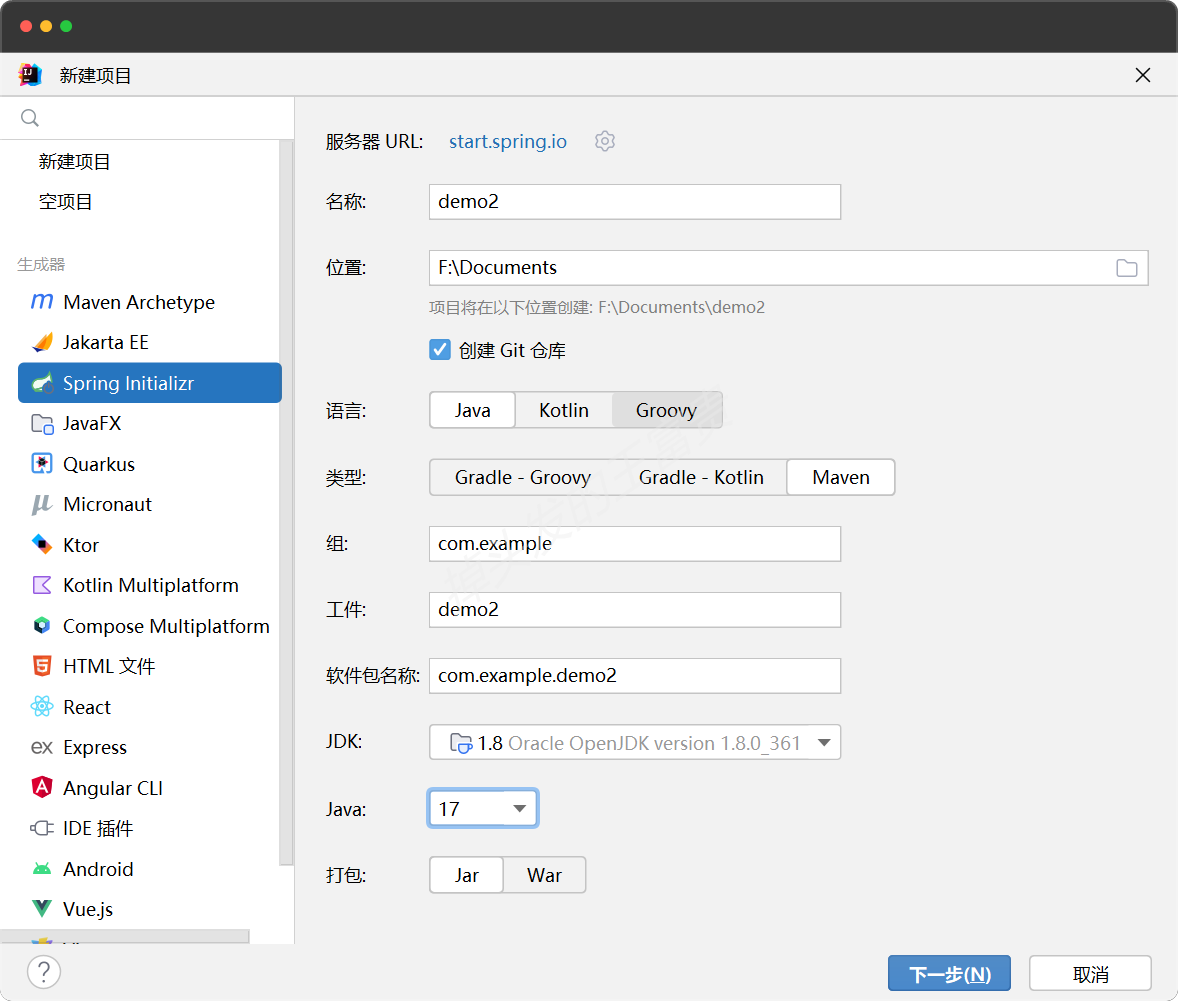Close the New Project dialog
Image resolution: width=1178 pixels, height=1001 pixels.
[1143, 75]
